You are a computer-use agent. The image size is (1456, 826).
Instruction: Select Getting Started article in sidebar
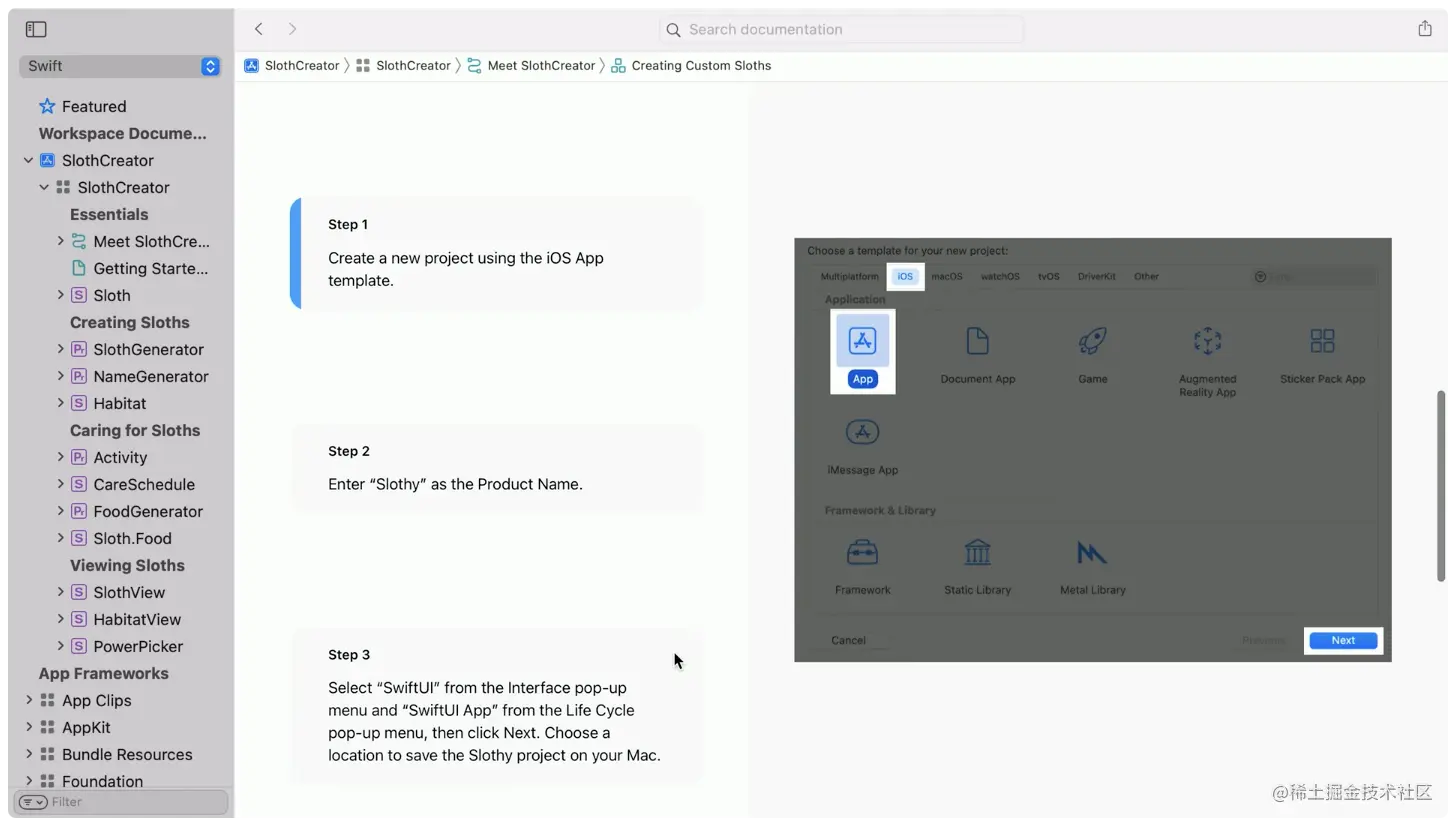tap(151, 268)
